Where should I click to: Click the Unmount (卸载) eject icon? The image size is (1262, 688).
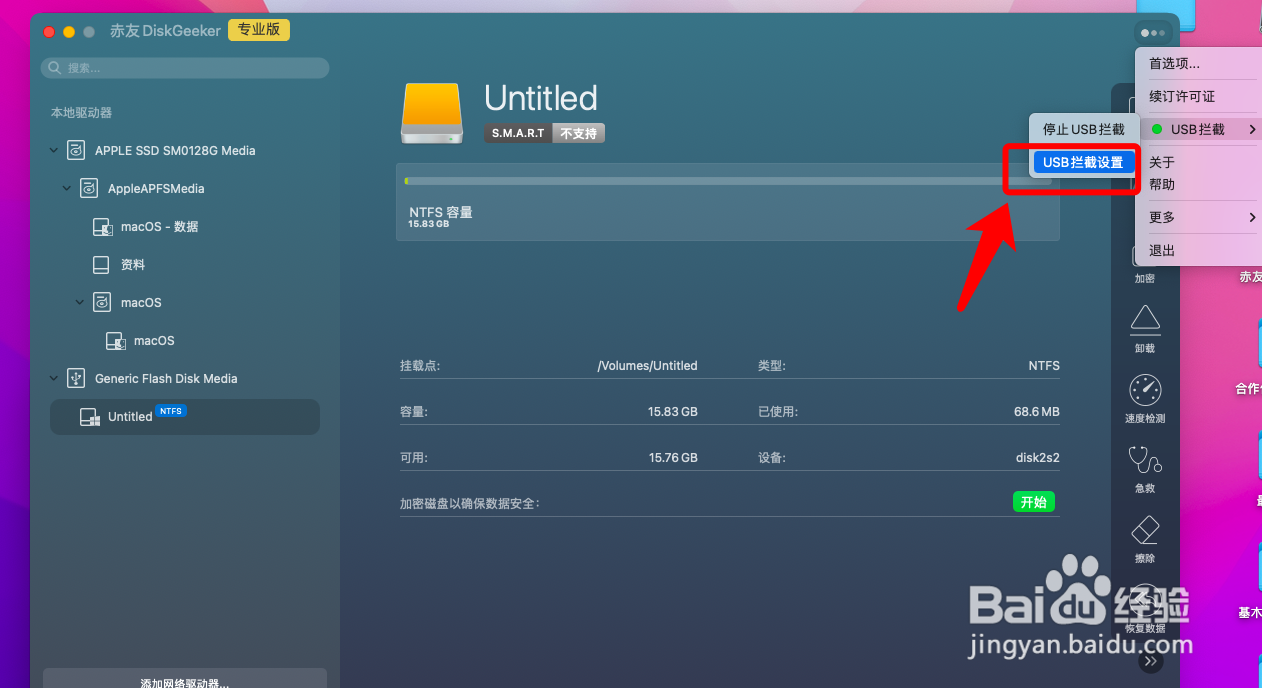[x=1145, y=319]
